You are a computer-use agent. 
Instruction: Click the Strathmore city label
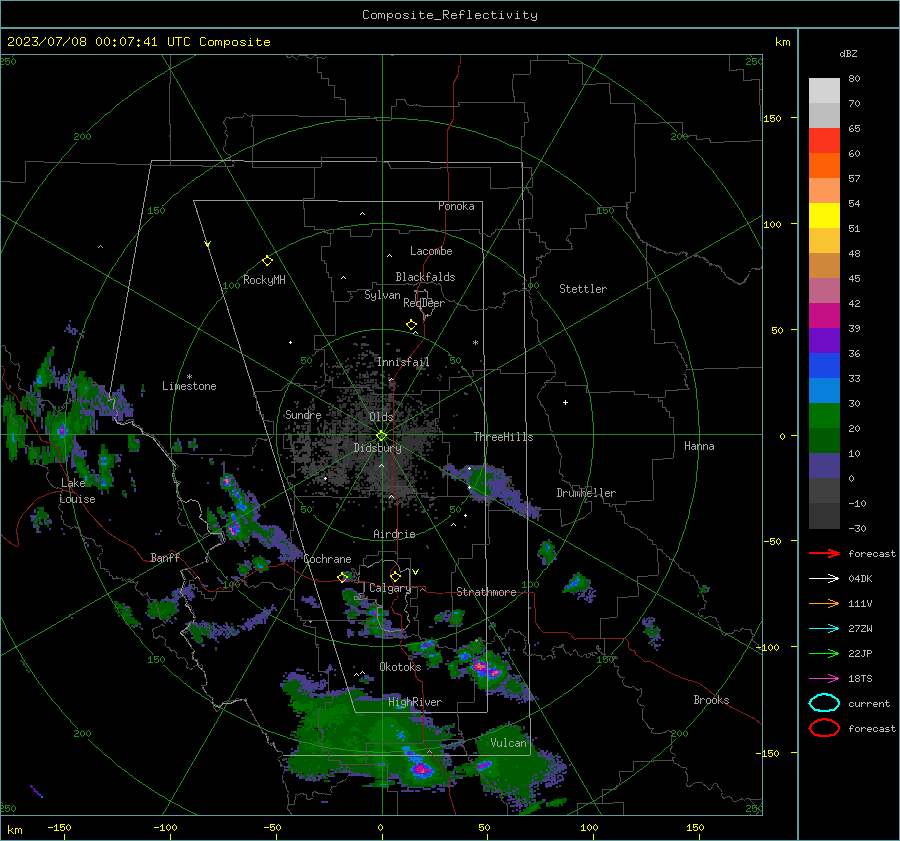click(486, 592)
